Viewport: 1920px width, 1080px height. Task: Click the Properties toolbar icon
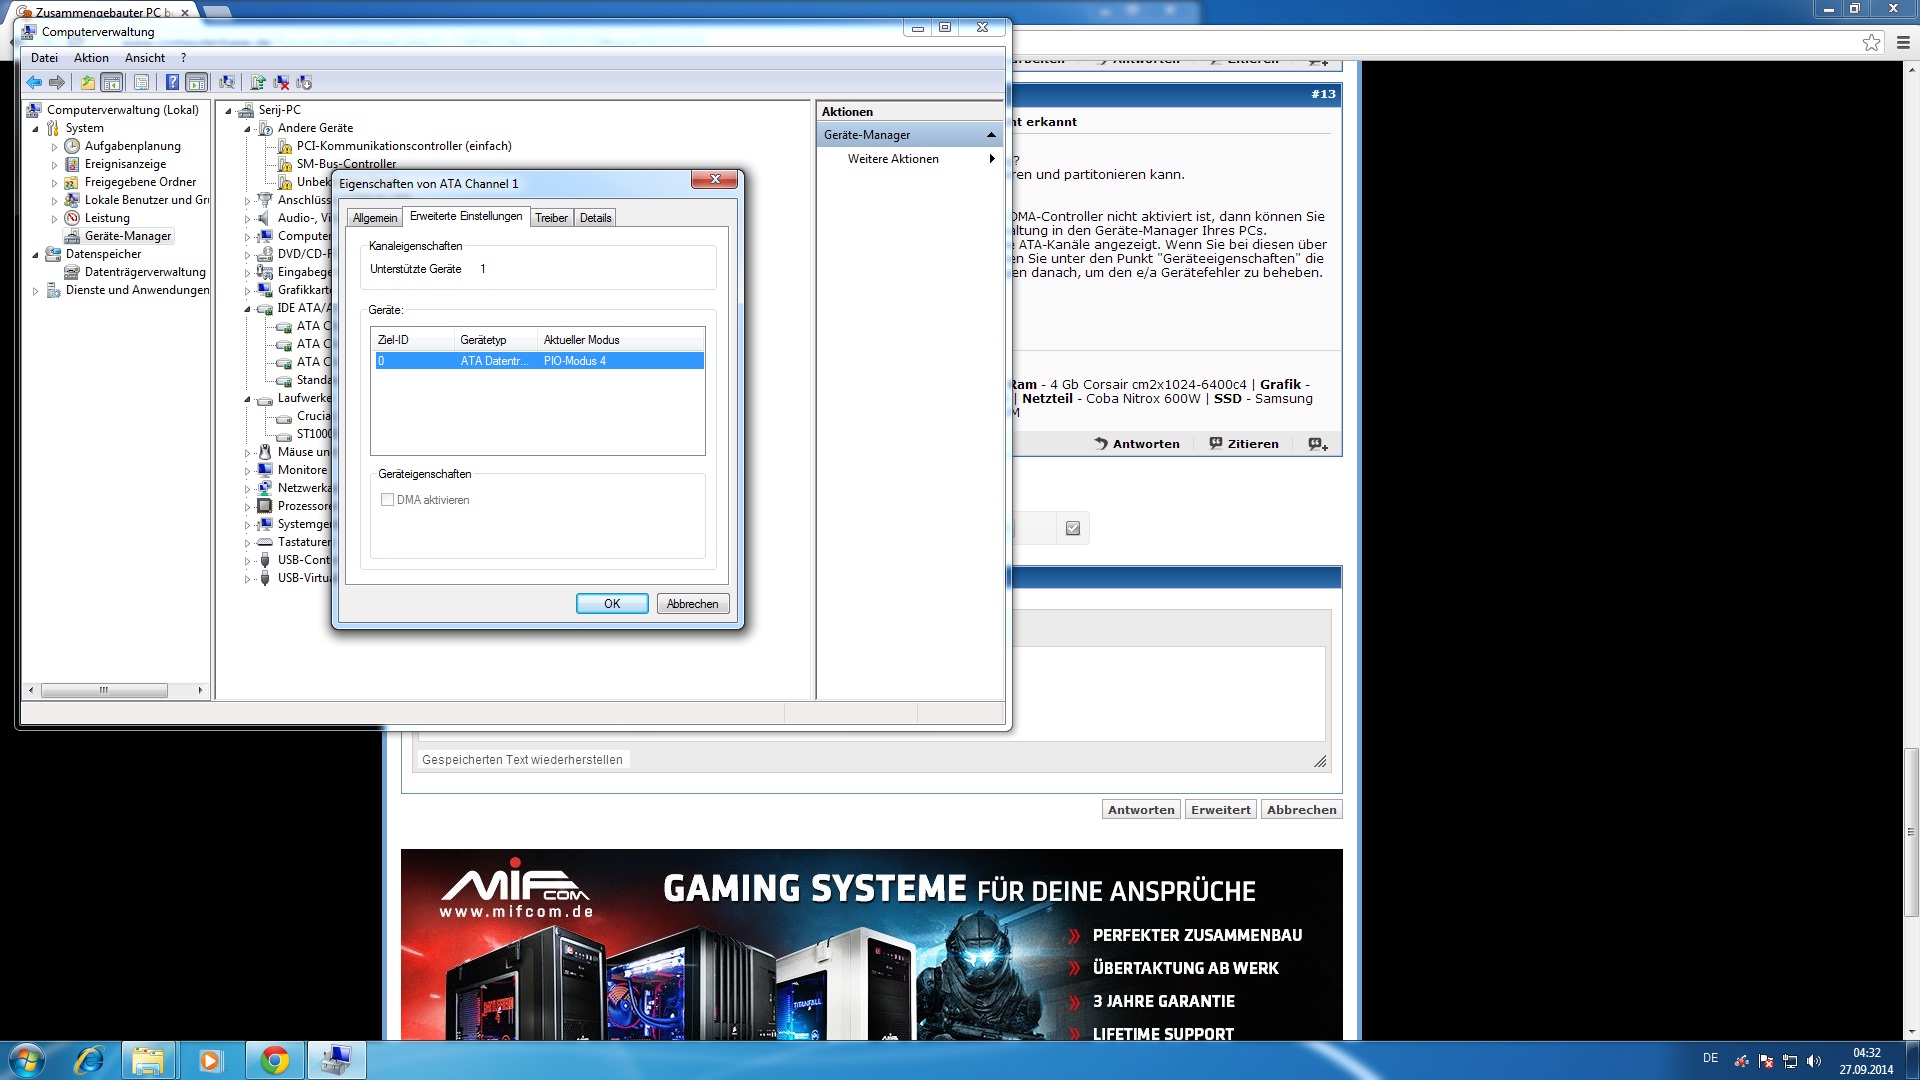[x=141, y=82]
